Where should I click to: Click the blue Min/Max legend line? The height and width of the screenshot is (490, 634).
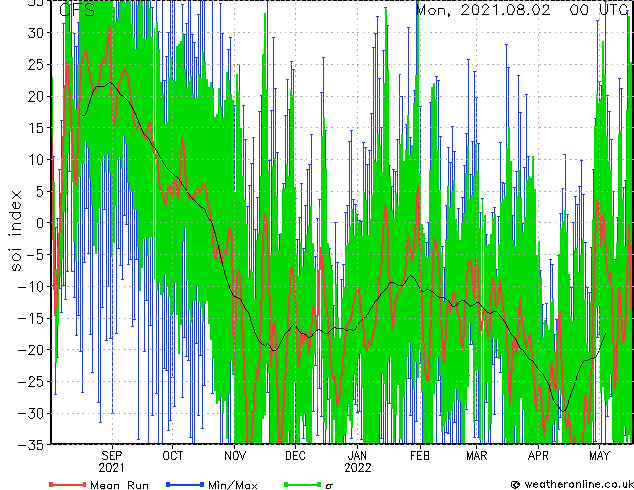coord(185,484)
